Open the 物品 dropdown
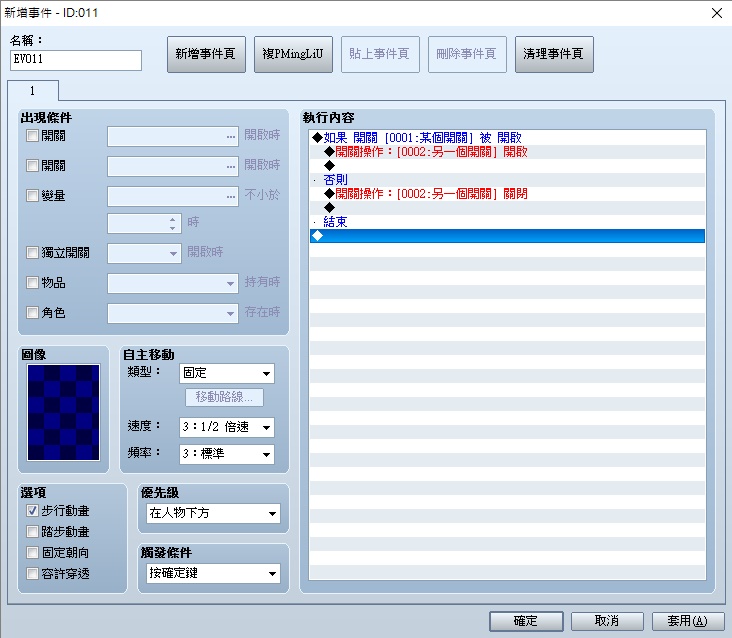The image size is (732, 638). coord(173,283)
